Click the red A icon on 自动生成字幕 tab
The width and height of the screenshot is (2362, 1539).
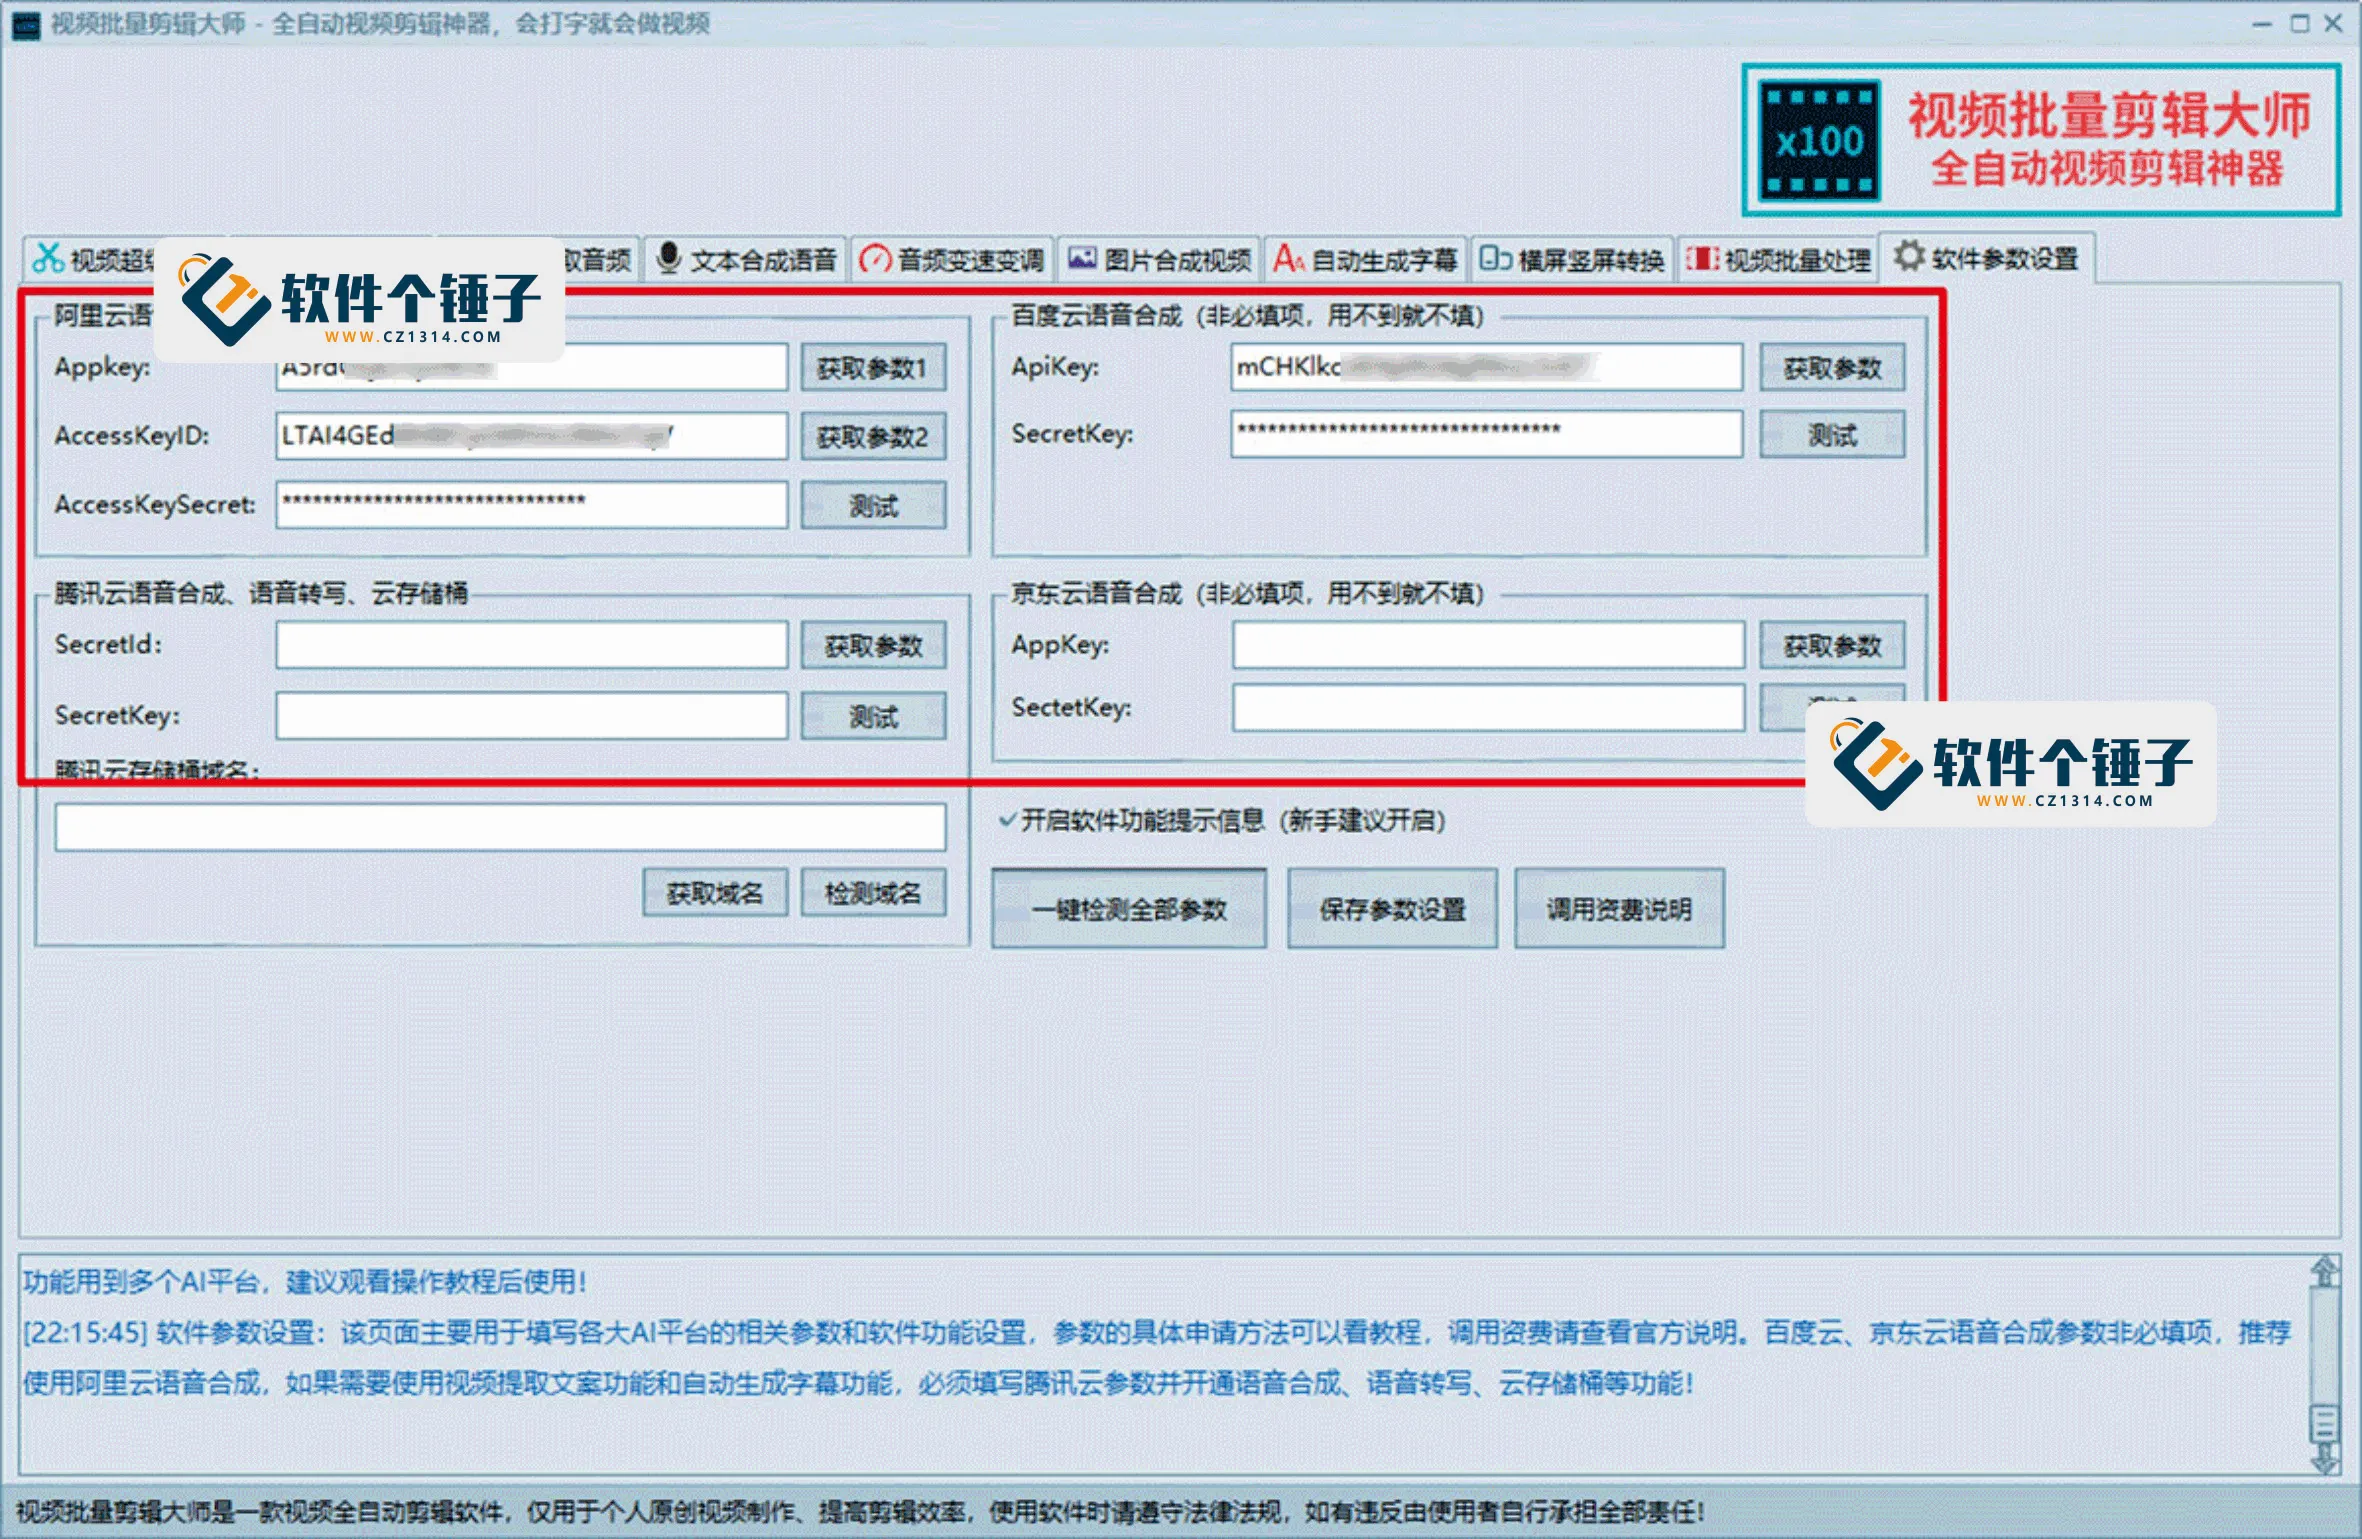1288,259
